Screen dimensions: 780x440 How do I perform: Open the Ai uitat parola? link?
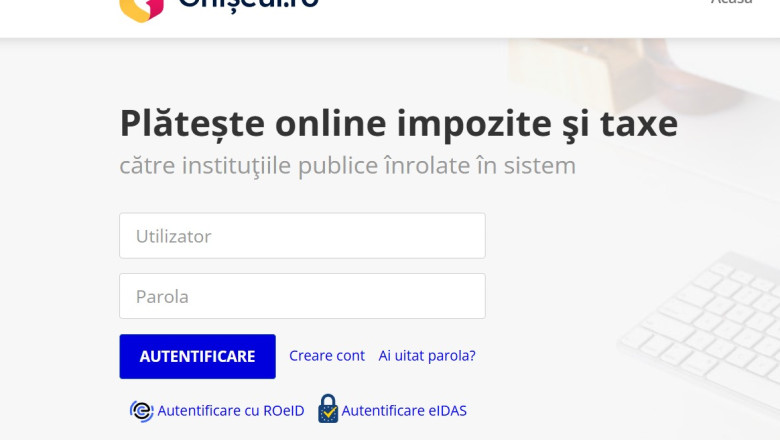[427, 355]
